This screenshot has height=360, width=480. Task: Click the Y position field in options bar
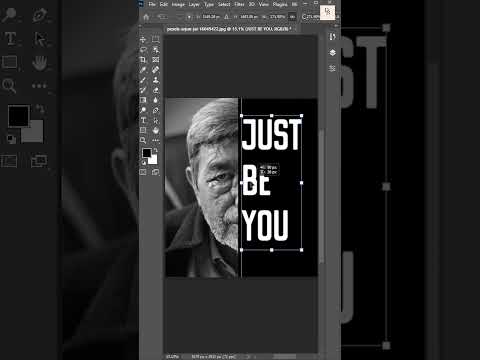coord(249,17)
